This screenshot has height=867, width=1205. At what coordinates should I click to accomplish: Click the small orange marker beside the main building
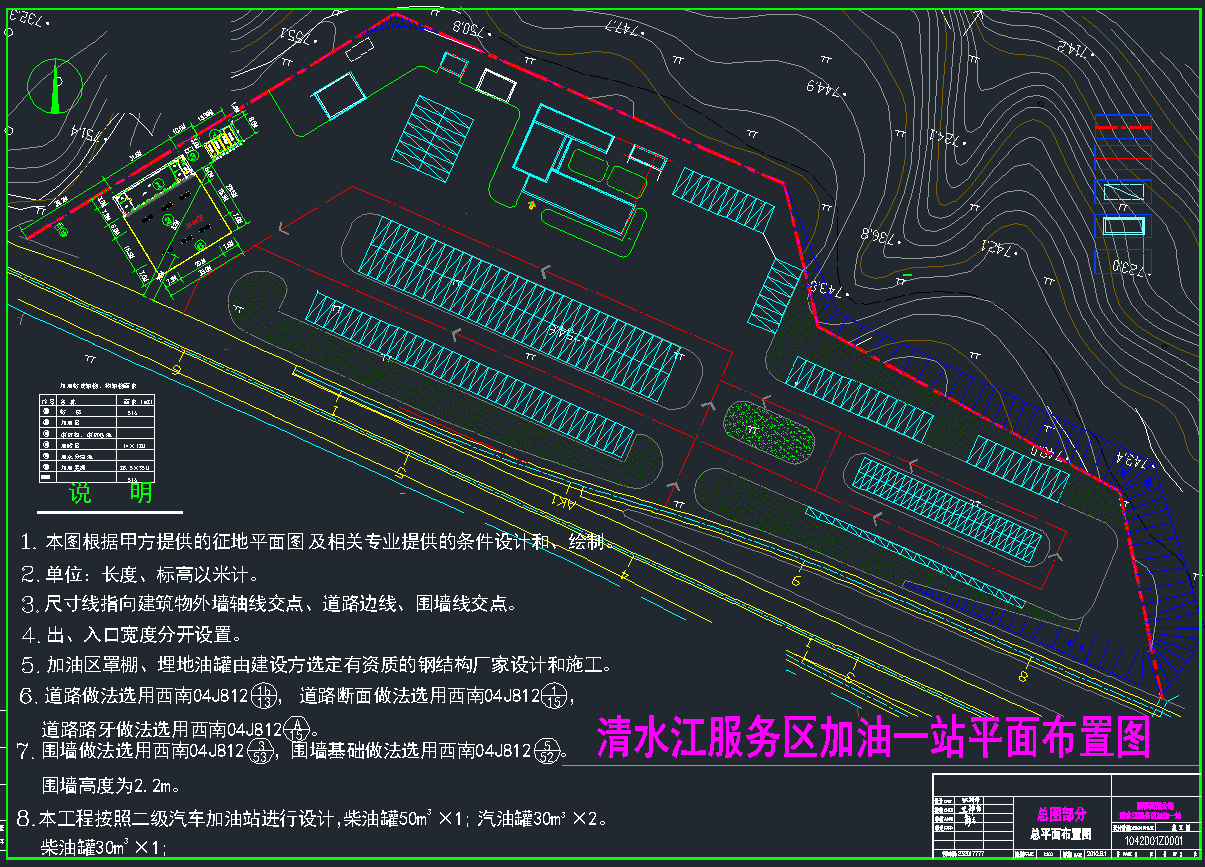[x=531, y=205]
